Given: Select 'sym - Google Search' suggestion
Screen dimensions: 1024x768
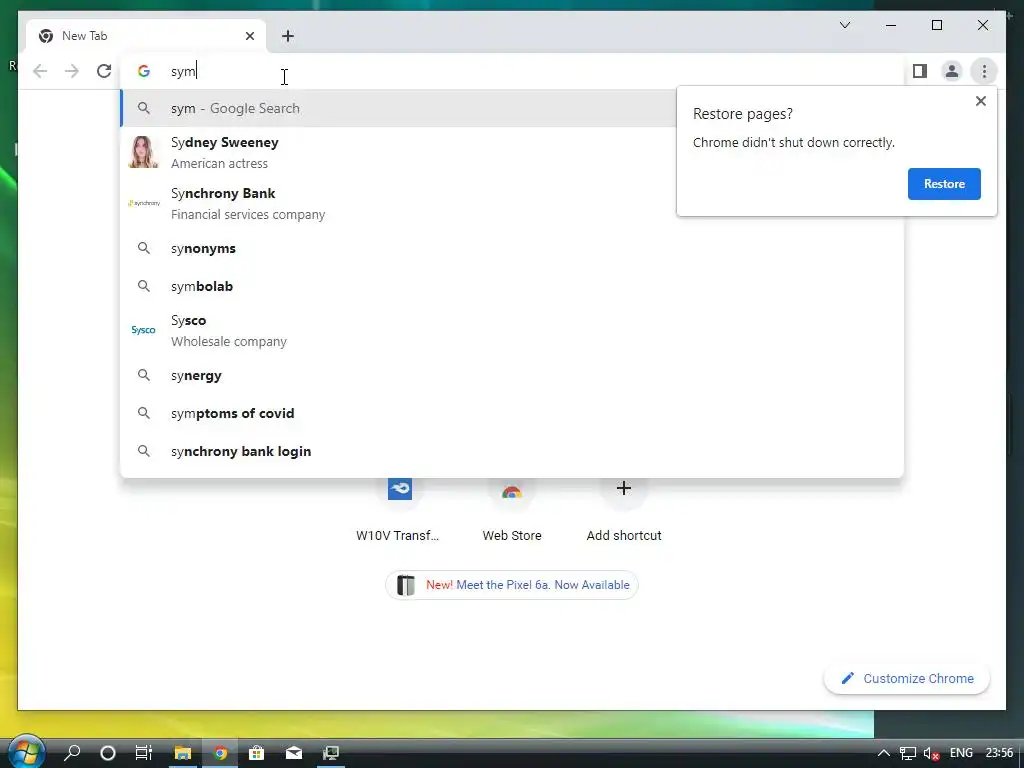Looking at the screenshot, I should [398, 108].
